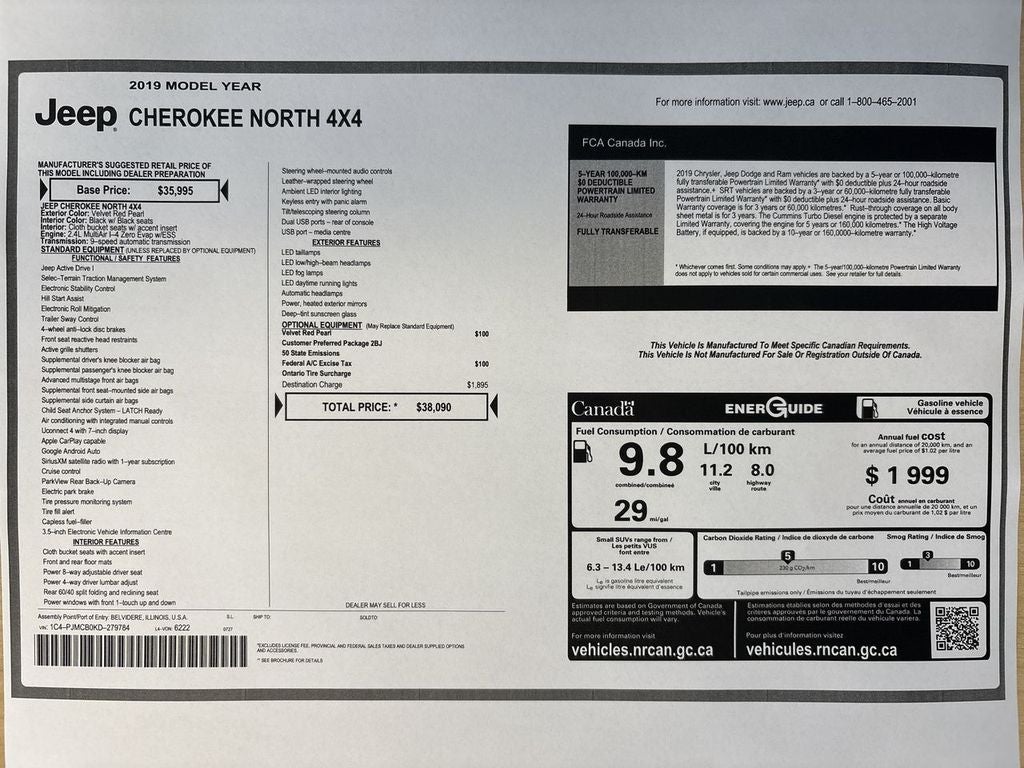
Task: Click the Uconnect 4 with 7-inch display line
Action: click(x=84, y=431)
